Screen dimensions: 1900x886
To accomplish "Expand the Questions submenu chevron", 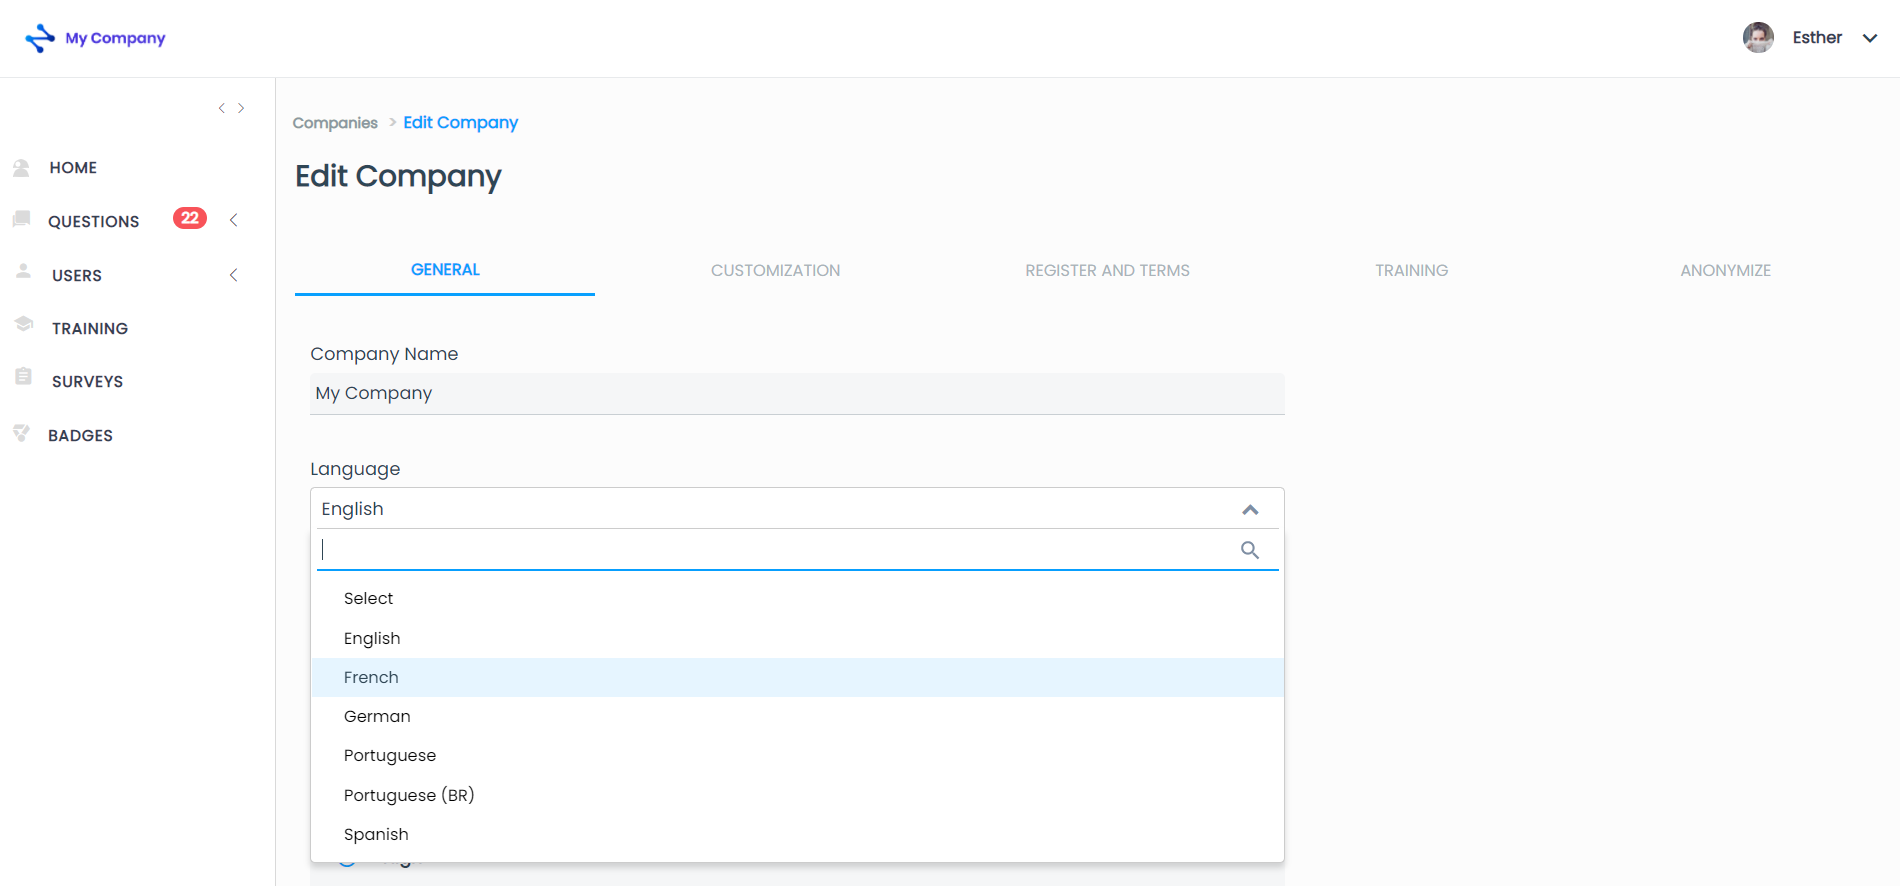I will pos(234,220).
